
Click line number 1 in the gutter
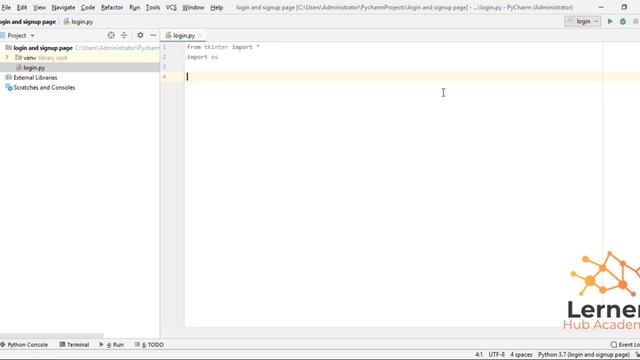click(x=164, y=47)
